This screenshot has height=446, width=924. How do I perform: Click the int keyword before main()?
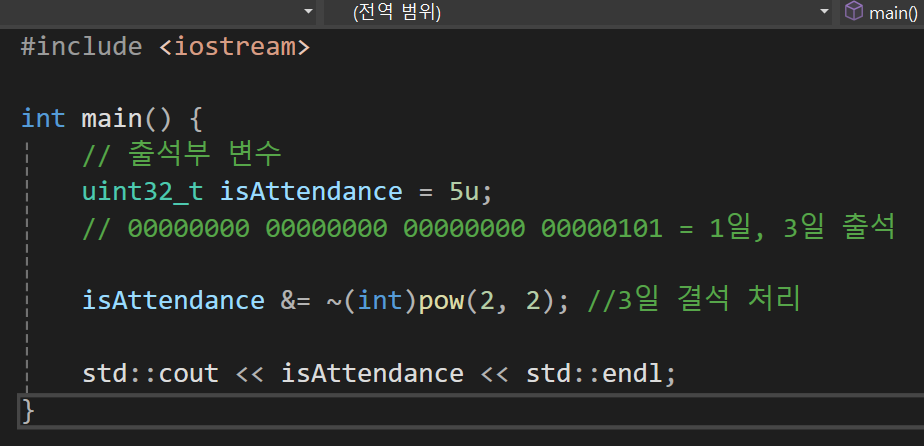tap(43, 118)
